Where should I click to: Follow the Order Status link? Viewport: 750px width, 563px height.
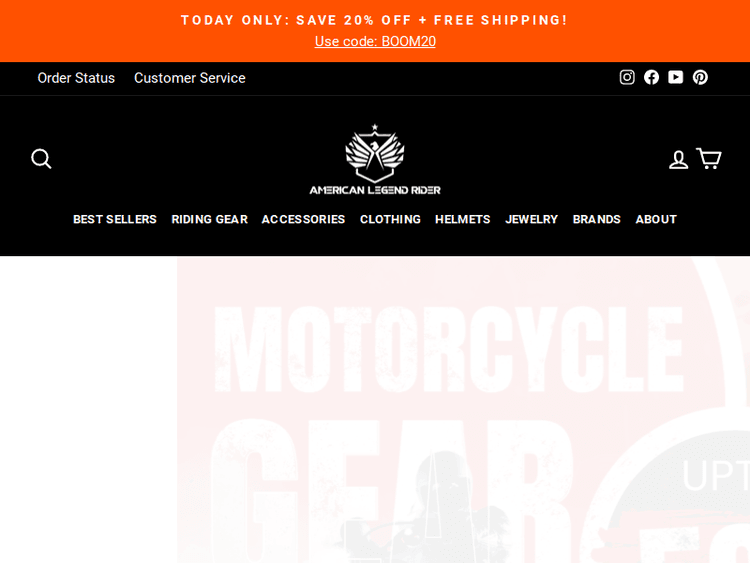pos(76,78)
